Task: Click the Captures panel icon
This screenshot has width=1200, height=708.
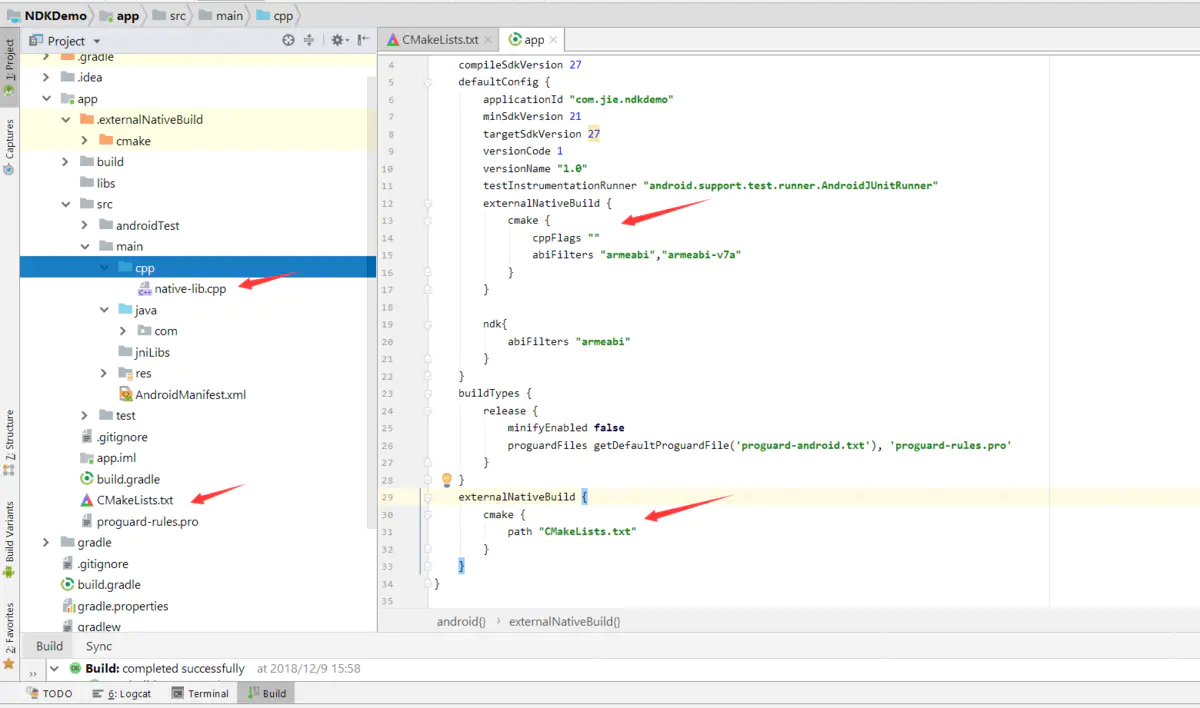Action: tap(9, 170)
